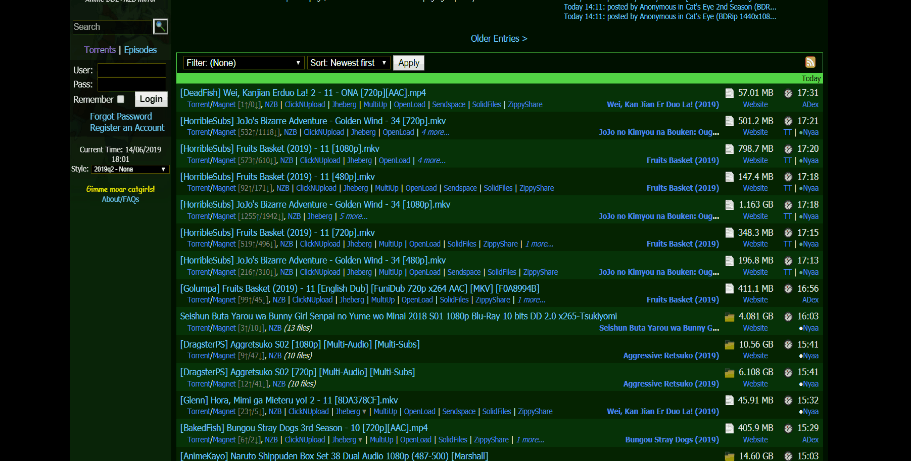Viewport: 911px width, 461px height.
Task: Expand '4 more...' in Fruits Basket 1080p row
Action: 431,160
